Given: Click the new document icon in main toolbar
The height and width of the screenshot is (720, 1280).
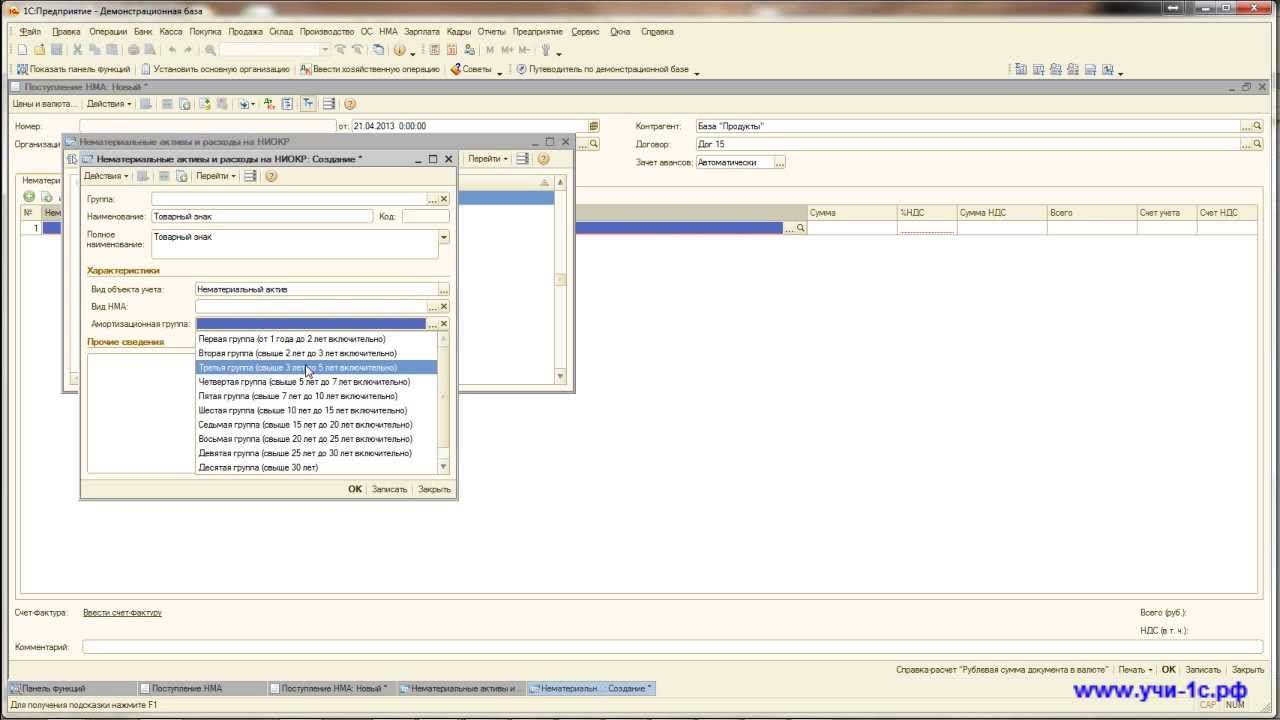Looking at the screenshot, I should (x=22, y=50).
